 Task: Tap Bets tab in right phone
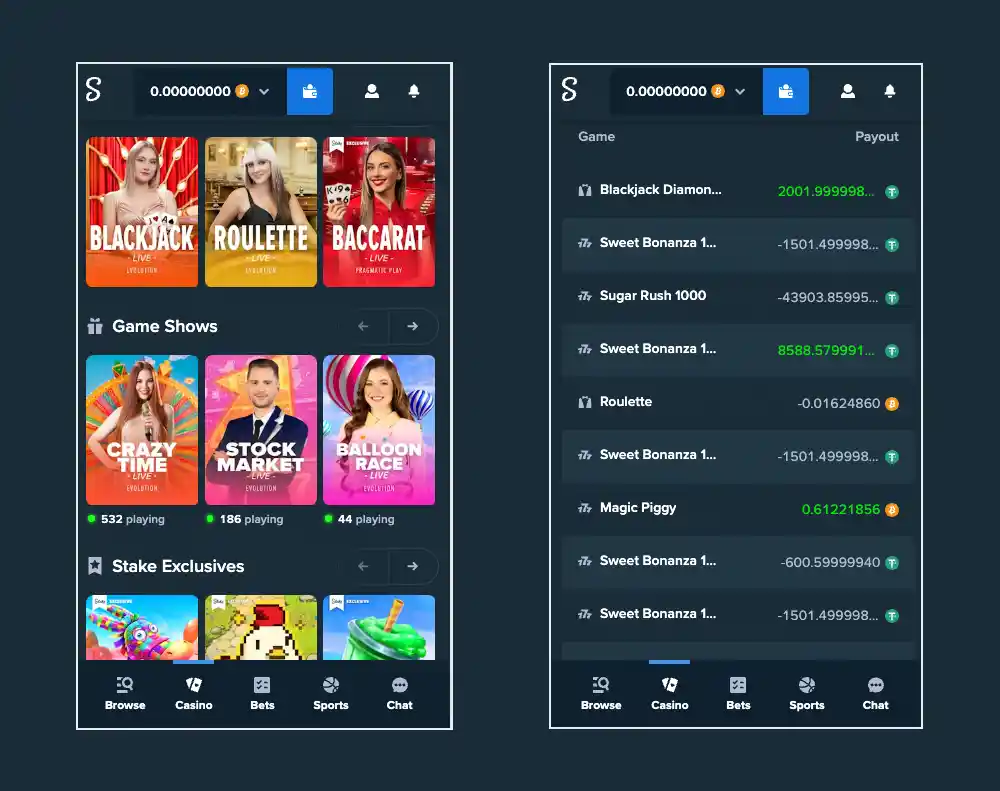pos(738,693)
